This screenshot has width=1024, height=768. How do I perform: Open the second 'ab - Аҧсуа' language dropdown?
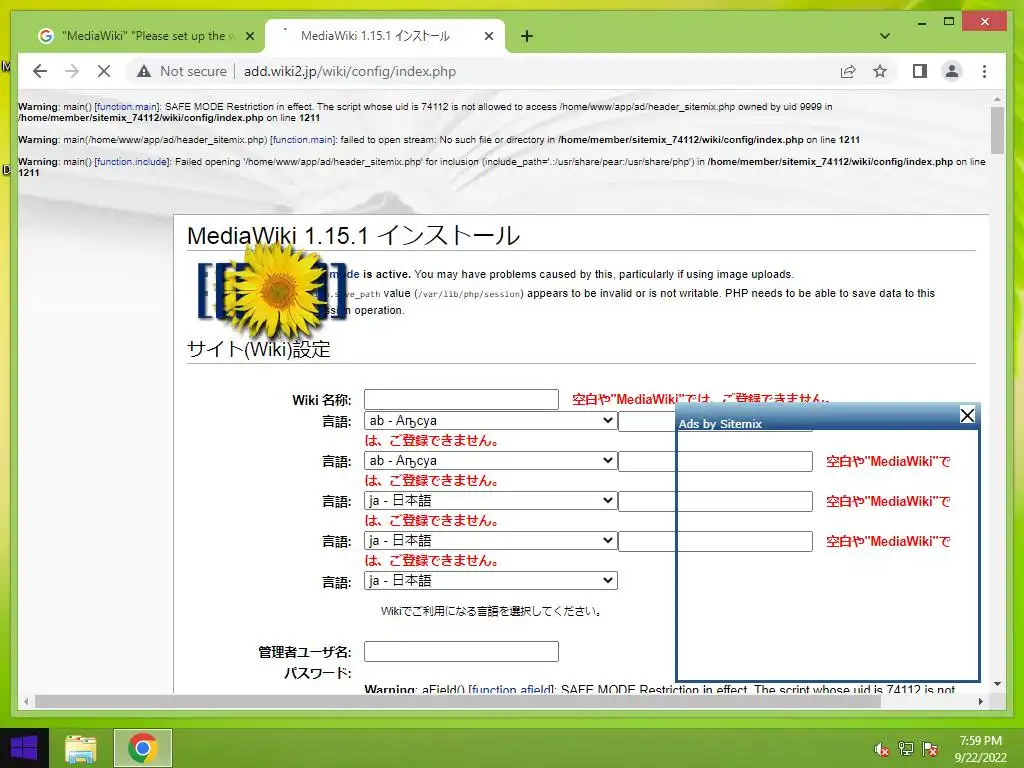point(490,460)
